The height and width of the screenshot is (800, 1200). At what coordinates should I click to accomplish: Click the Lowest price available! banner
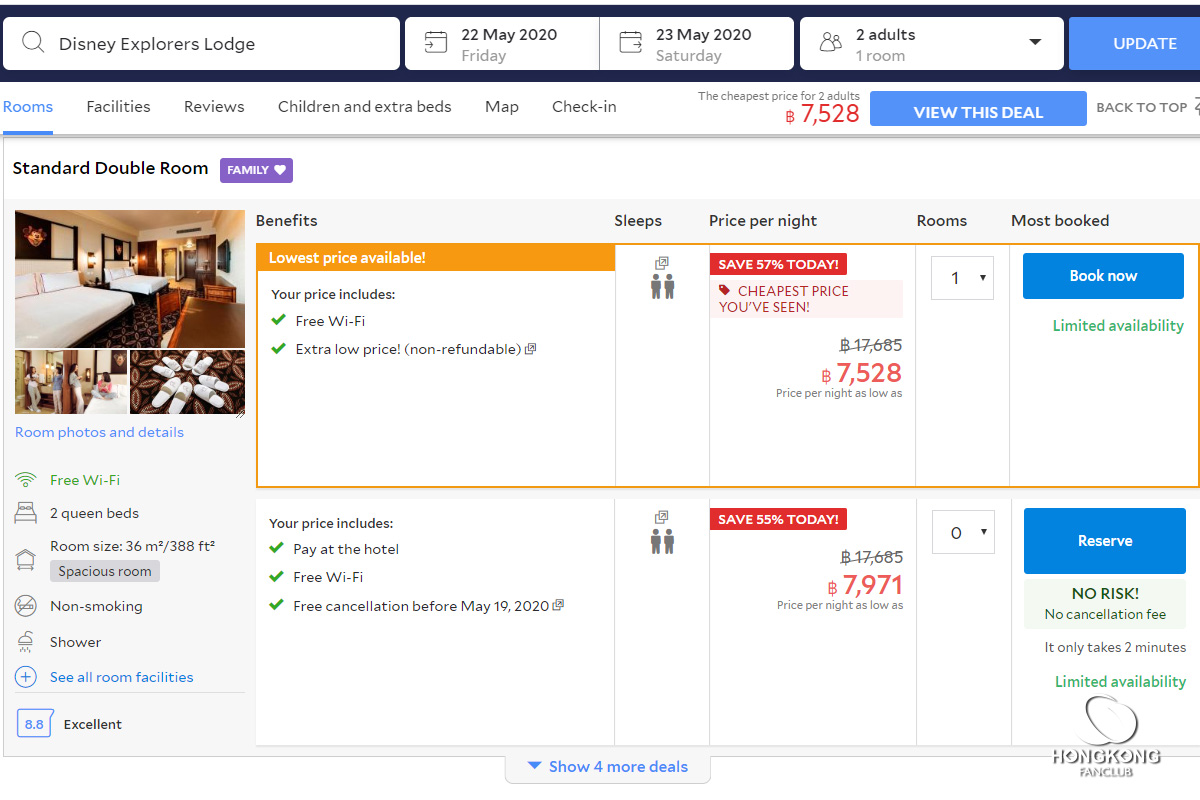click(x=436, y=257)
